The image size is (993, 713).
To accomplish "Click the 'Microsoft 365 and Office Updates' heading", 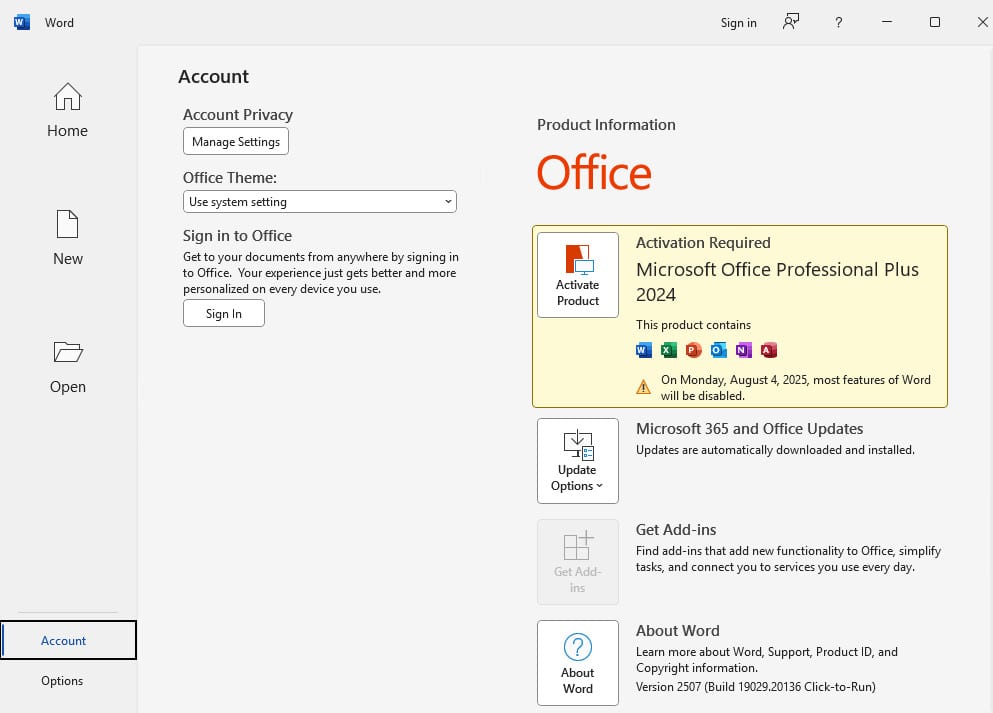I will [749, 429].
